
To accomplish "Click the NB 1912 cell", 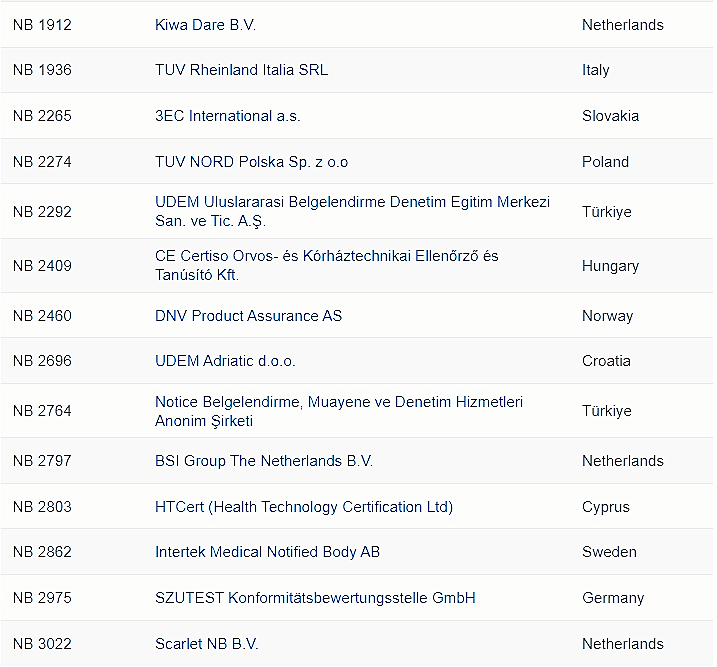I will (x=42, y=25).
